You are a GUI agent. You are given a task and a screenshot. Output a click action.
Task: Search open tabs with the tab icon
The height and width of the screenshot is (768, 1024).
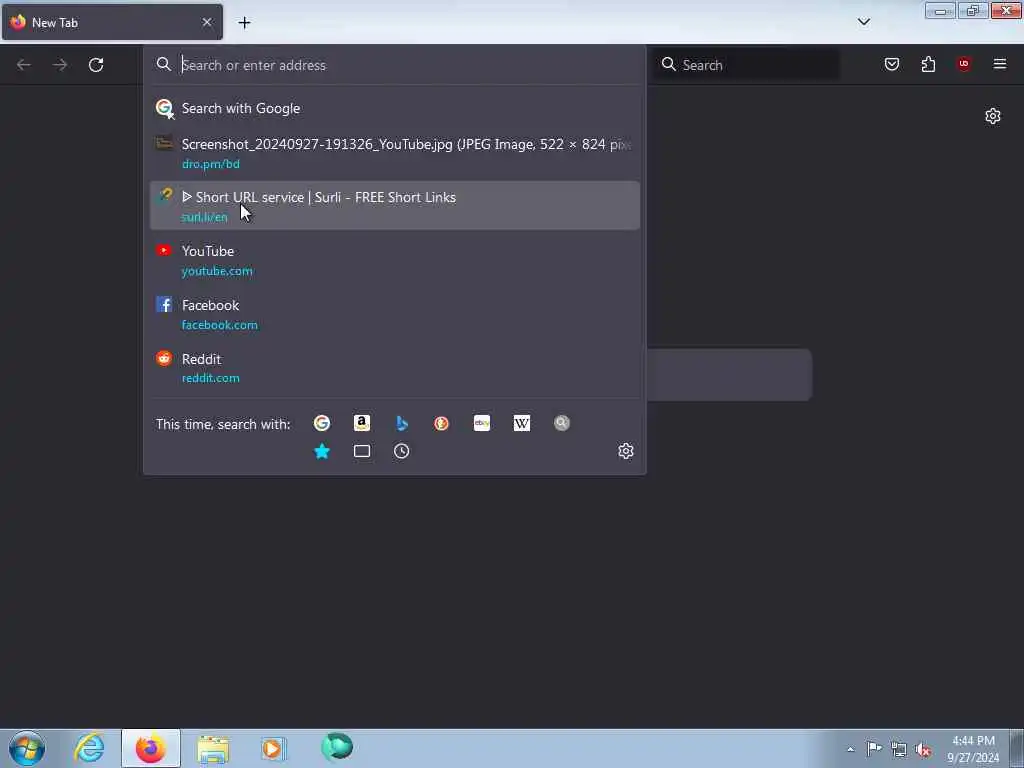click(362, 451)
